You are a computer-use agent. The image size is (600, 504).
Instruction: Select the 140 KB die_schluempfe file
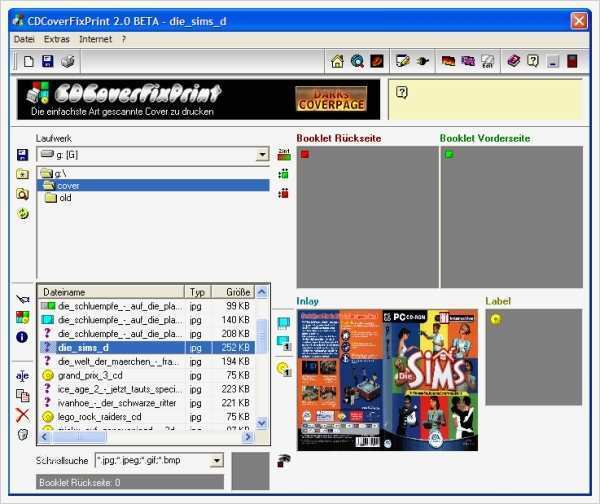click(x=147, y=320)
